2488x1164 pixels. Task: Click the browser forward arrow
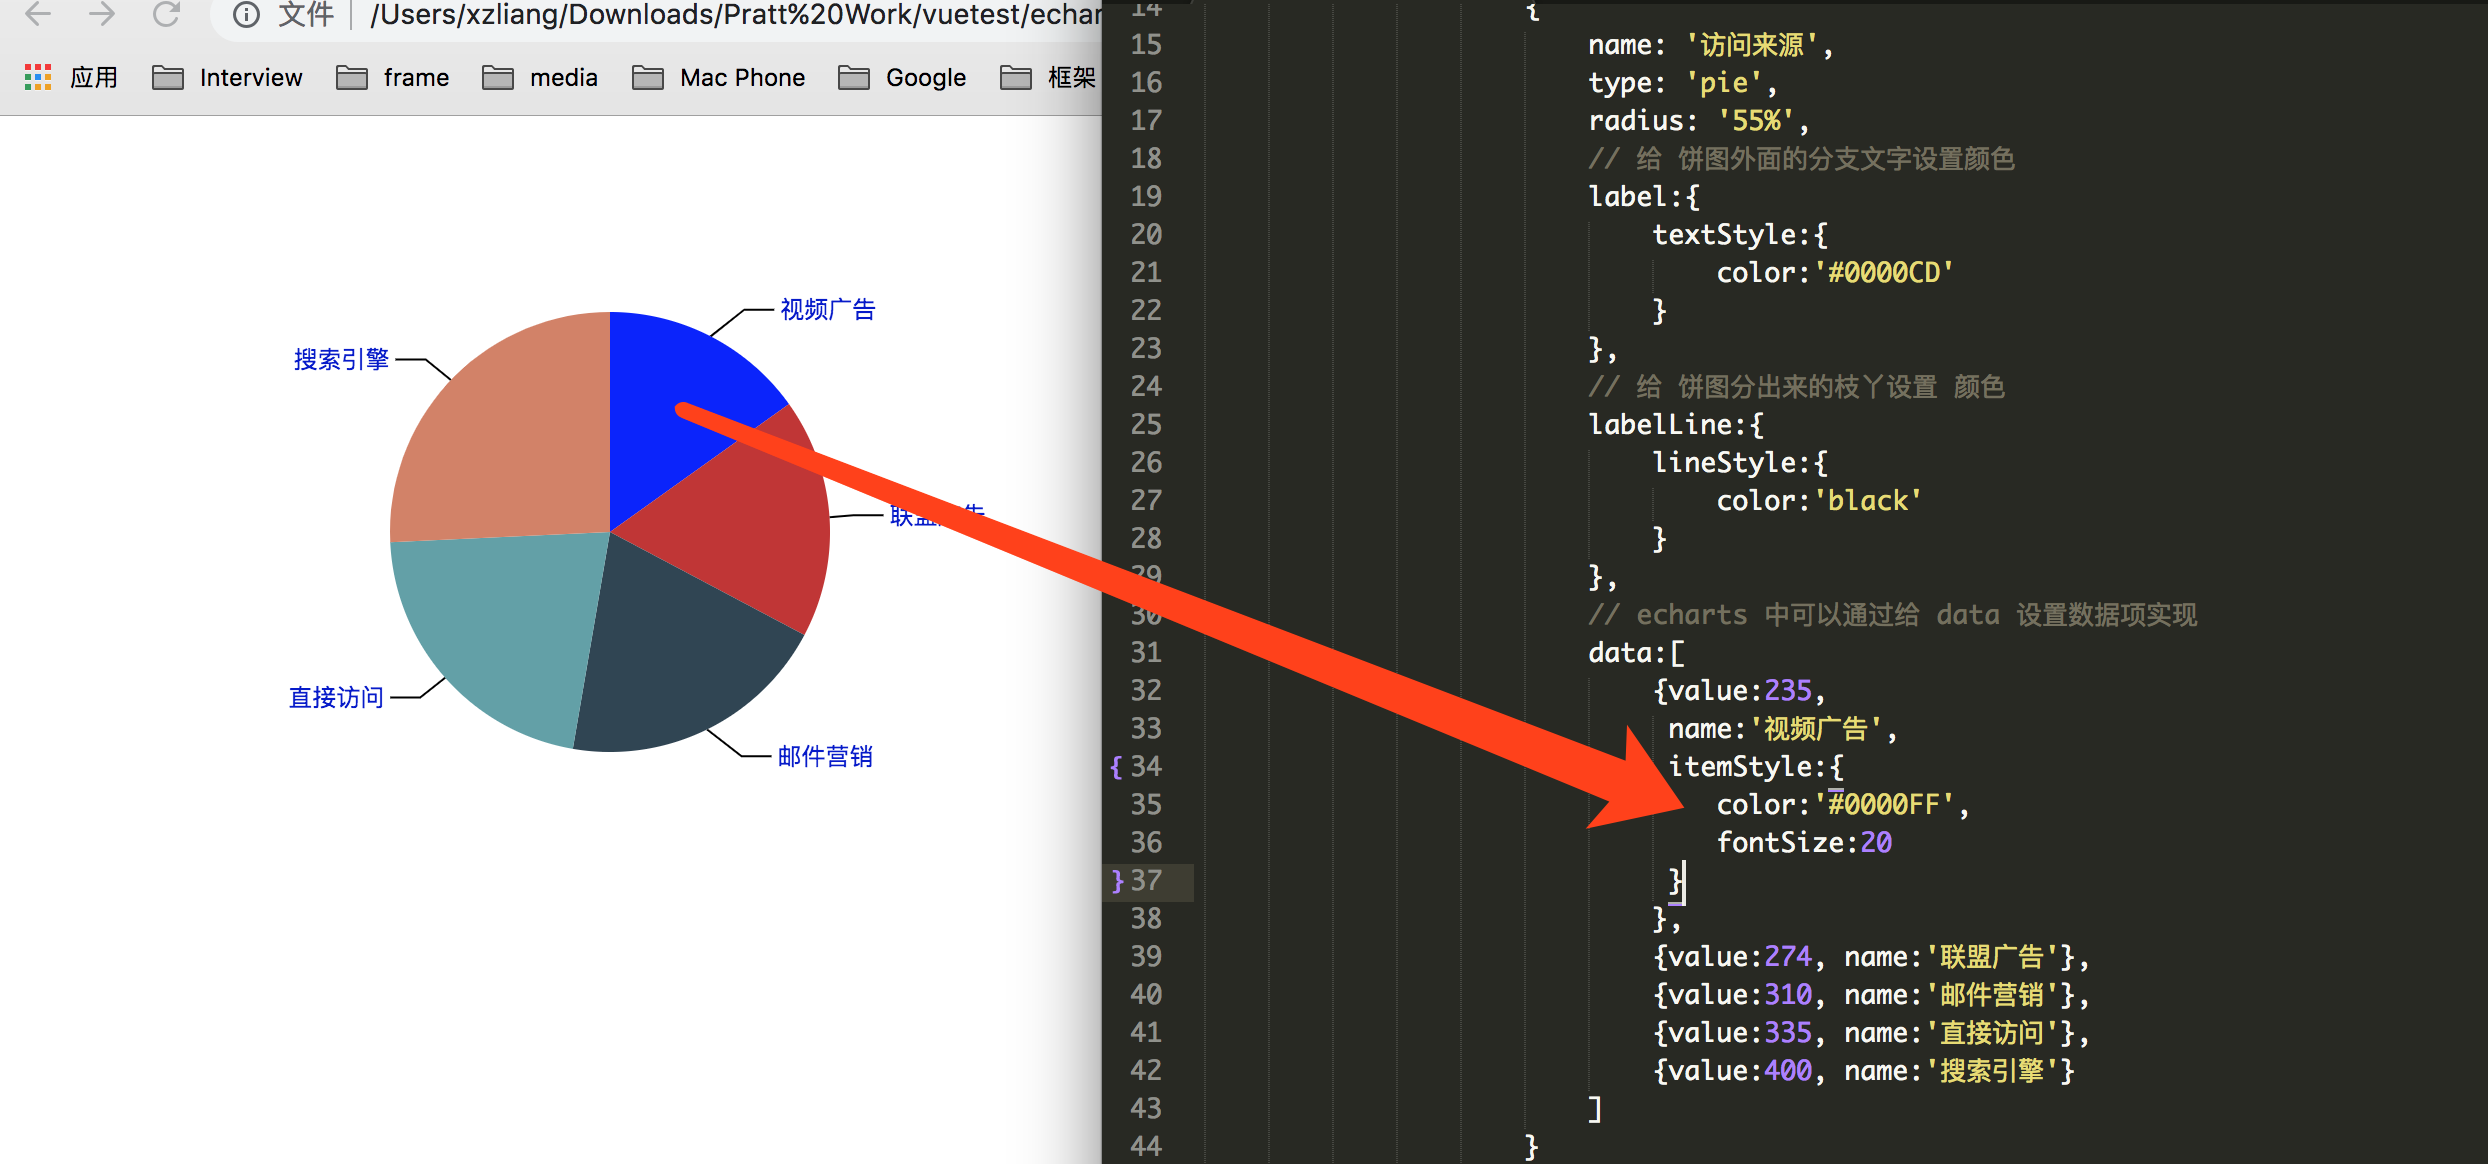102,14
